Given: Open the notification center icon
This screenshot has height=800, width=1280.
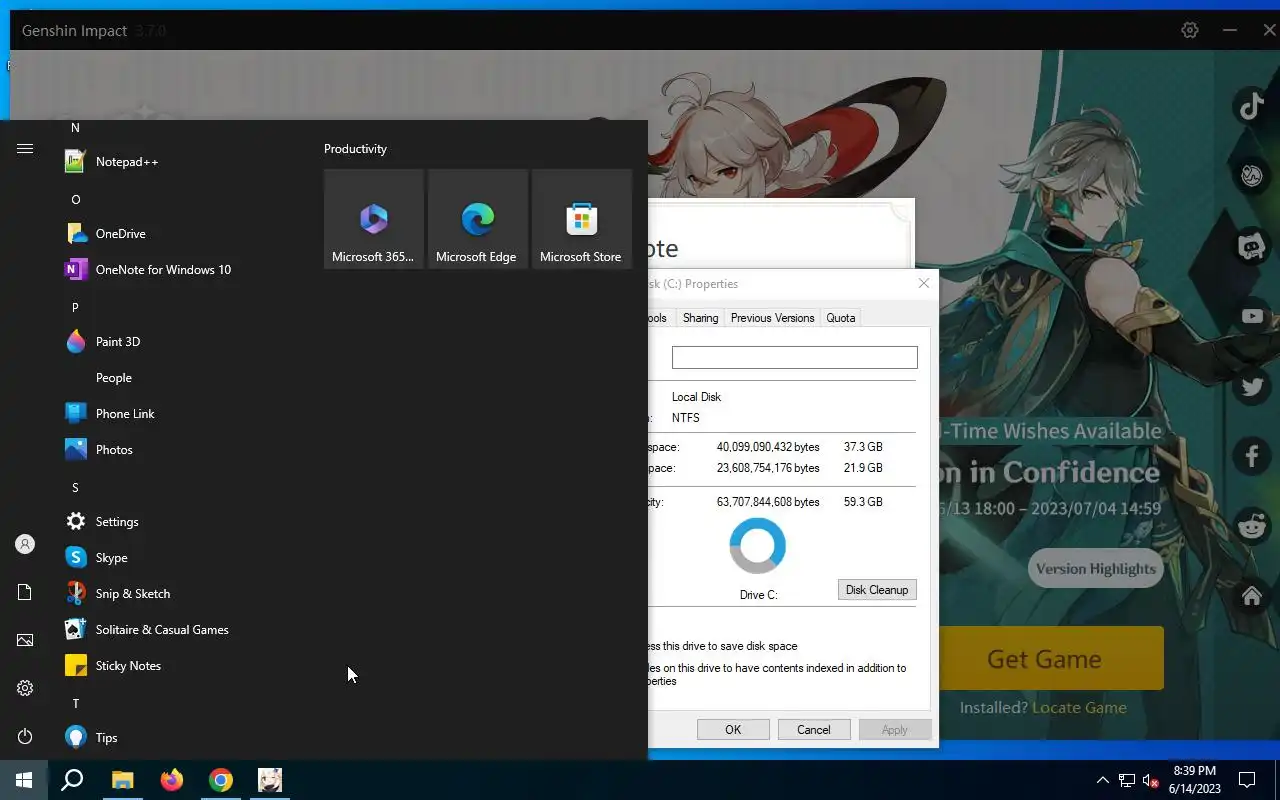Looking at the screenshot, I should [1247, 780].
